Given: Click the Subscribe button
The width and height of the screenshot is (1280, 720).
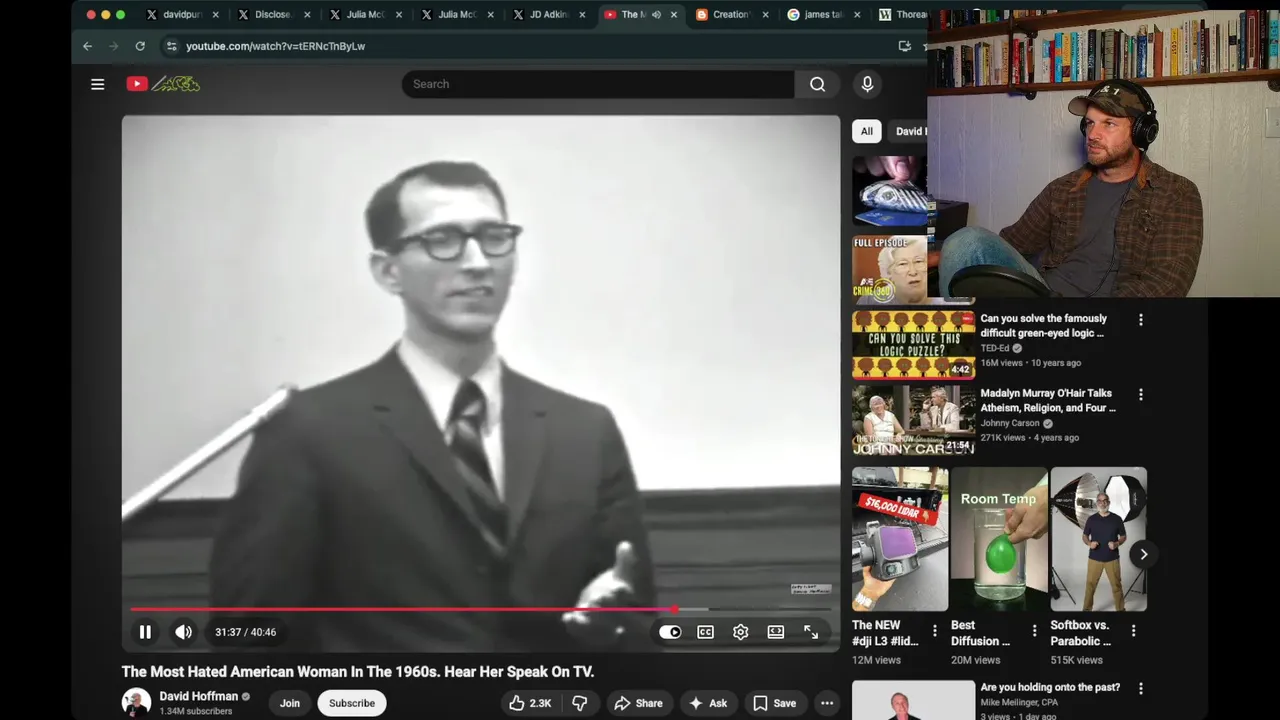Looking at the screenshot, I should pos(352,703).
